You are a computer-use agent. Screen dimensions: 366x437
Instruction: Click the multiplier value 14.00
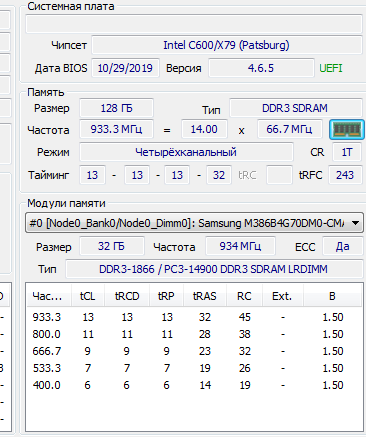[x=204, y=129]
